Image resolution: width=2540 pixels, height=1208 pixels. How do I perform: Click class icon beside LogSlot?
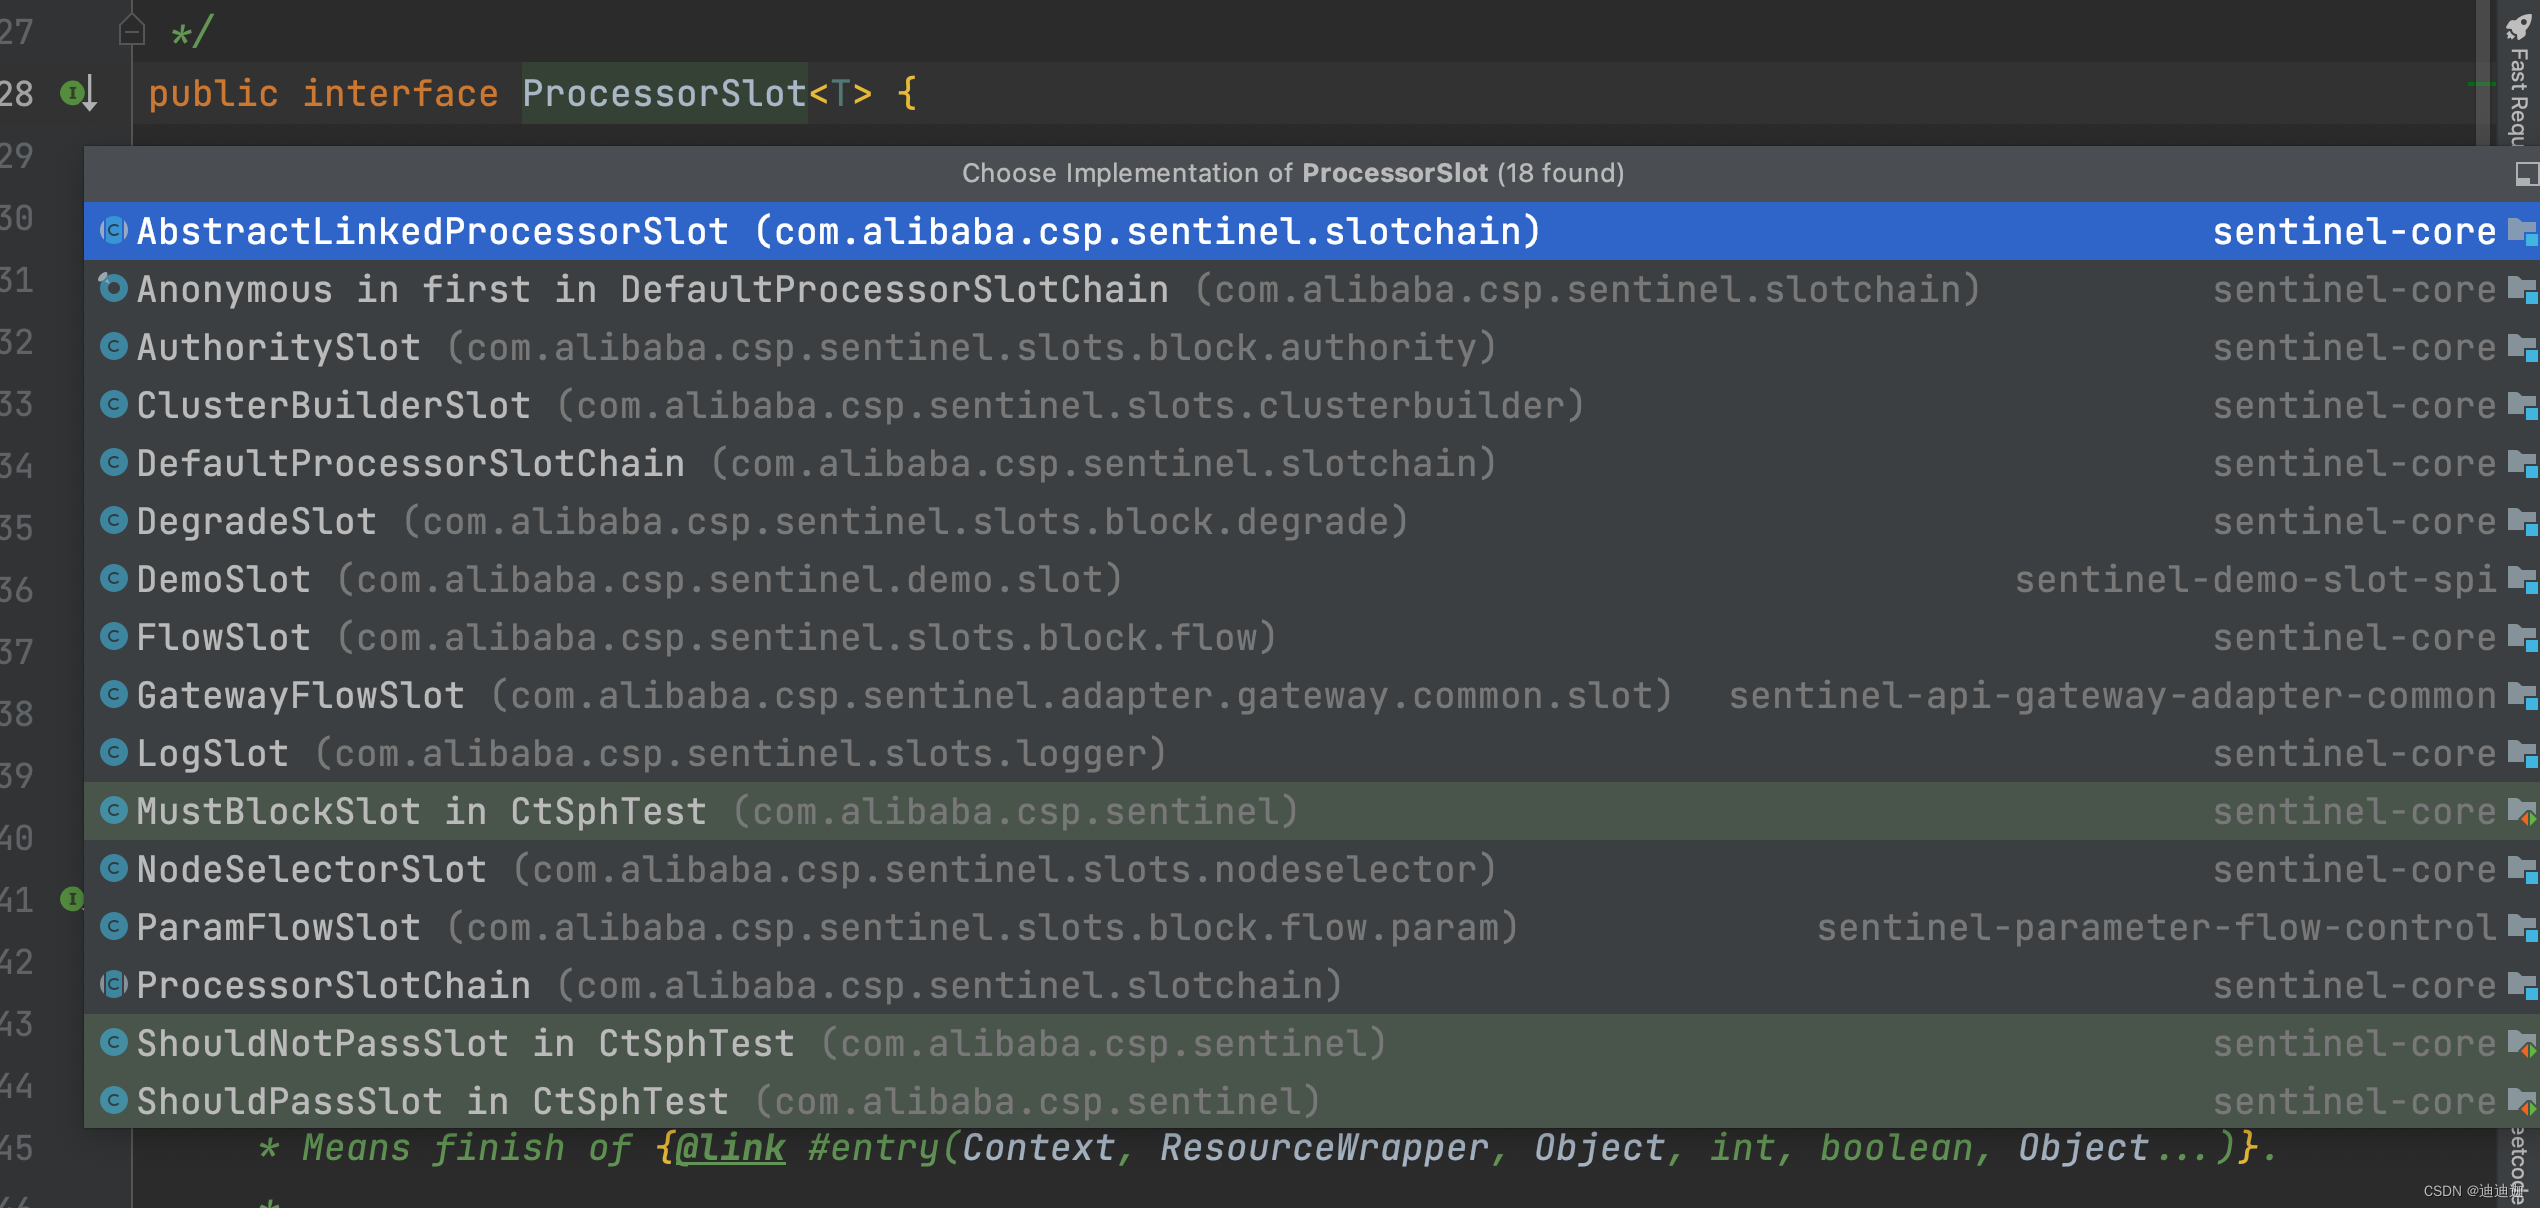tap(114, 752)
